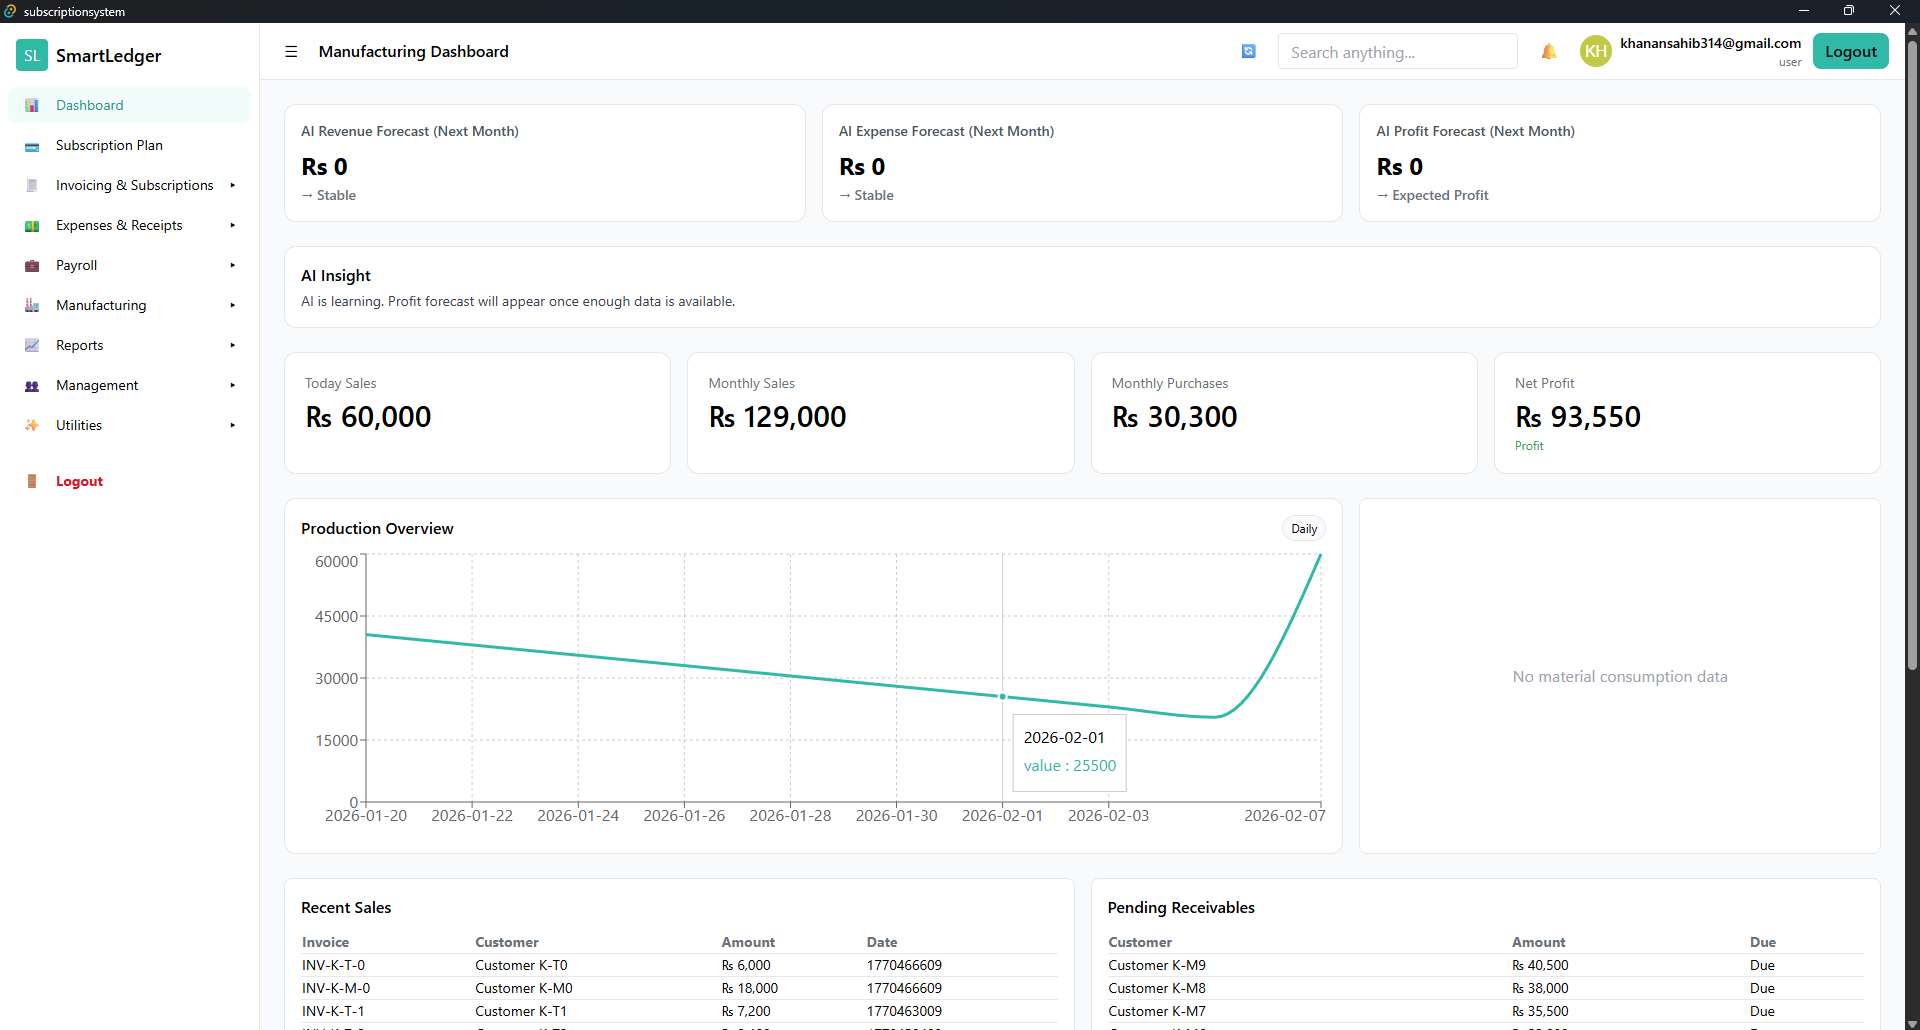Click the Reports chart icon
Viewport: 1920px width, 1030px height.
32,346
